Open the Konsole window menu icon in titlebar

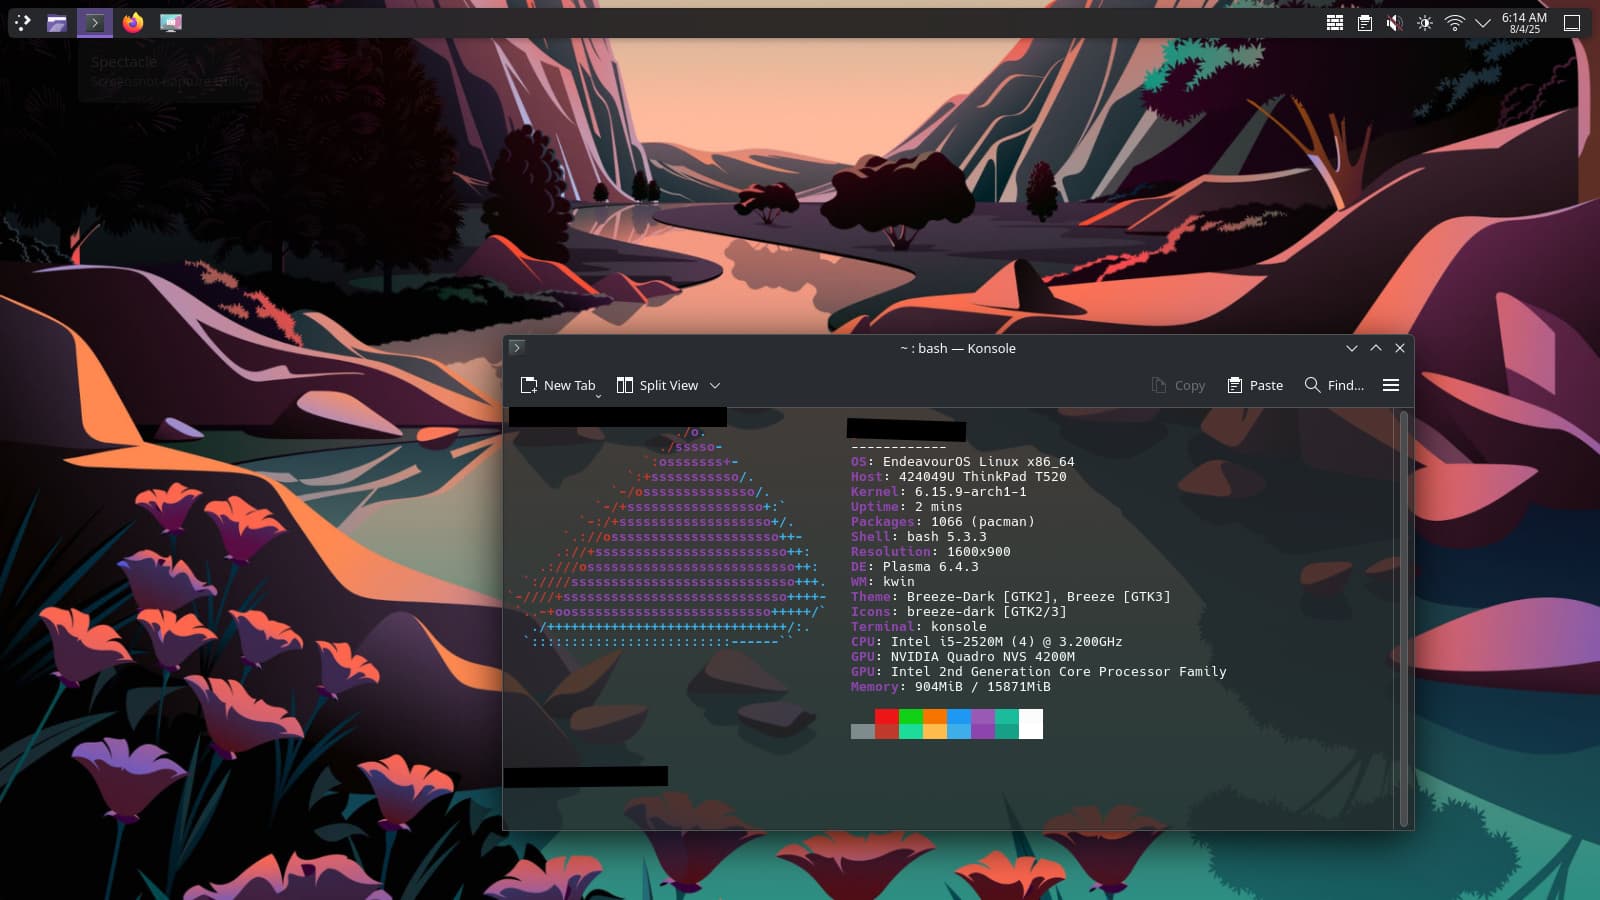[517, 347]
